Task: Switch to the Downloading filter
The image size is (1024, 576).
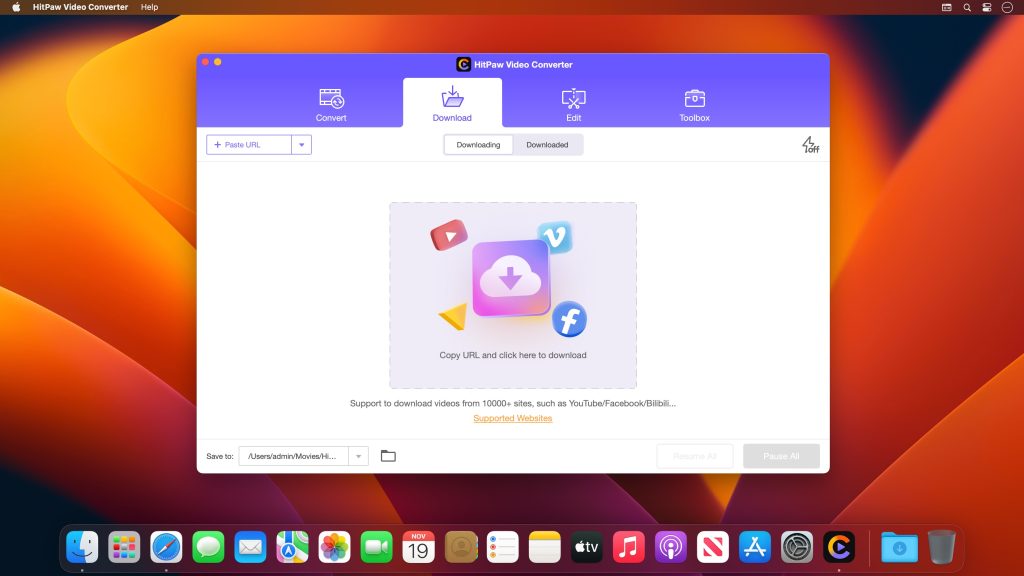Action: coord(478,144)
